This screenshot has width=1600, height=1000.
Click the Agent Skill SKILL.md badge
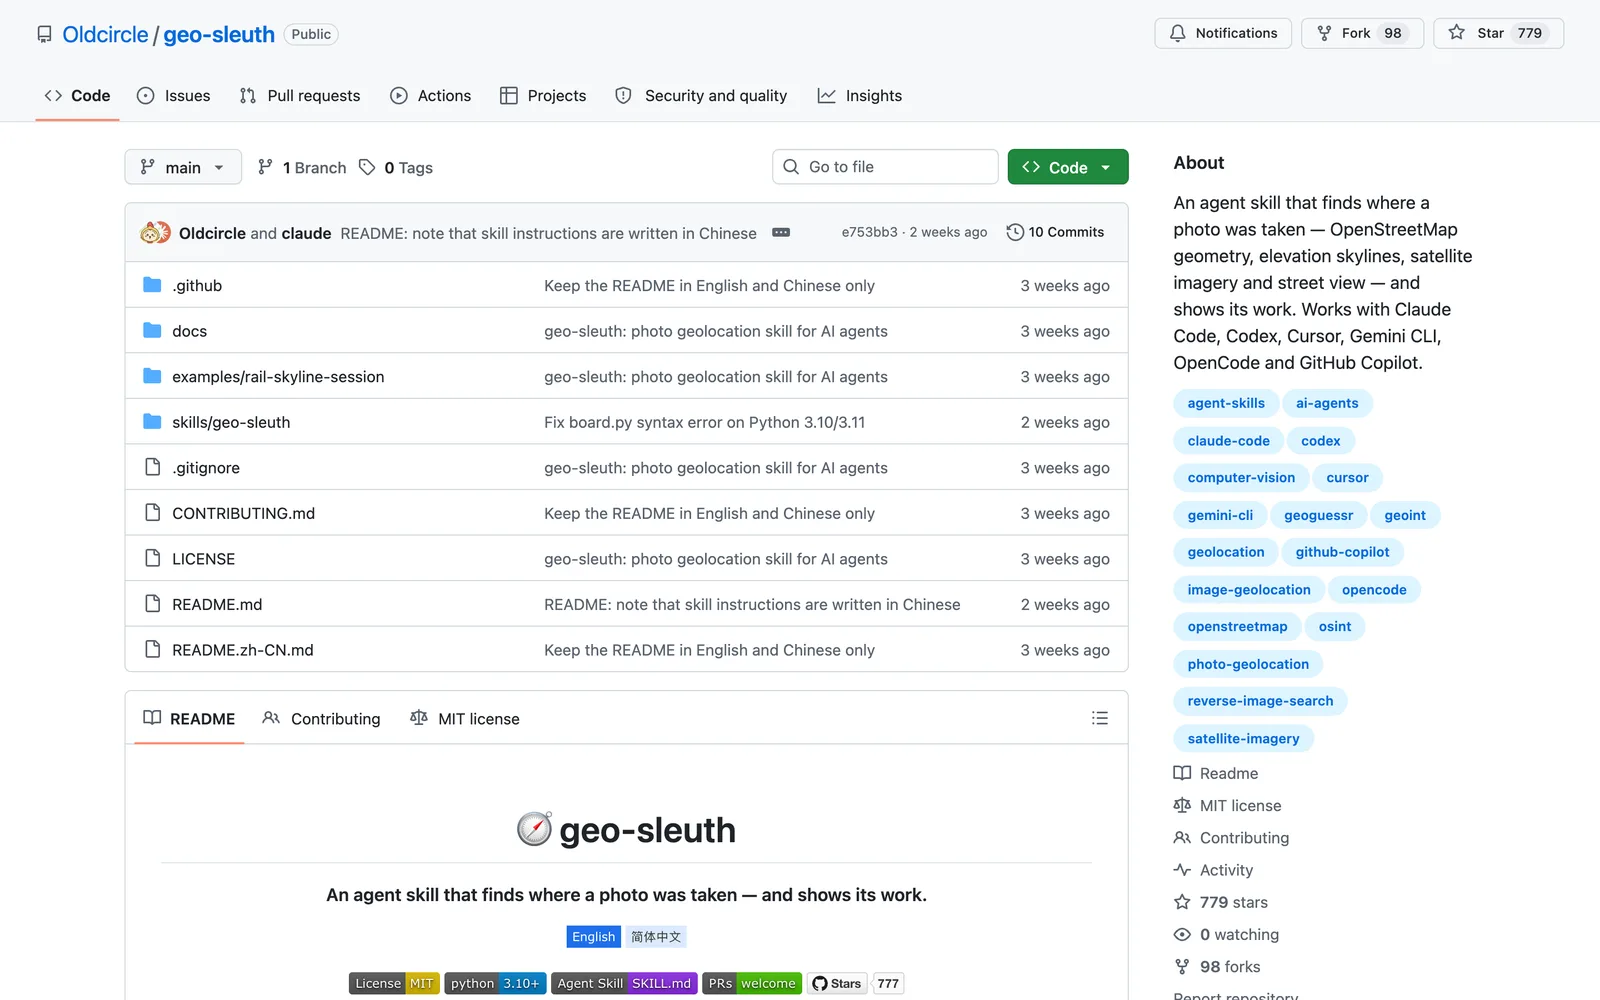(x=624, y=983)
